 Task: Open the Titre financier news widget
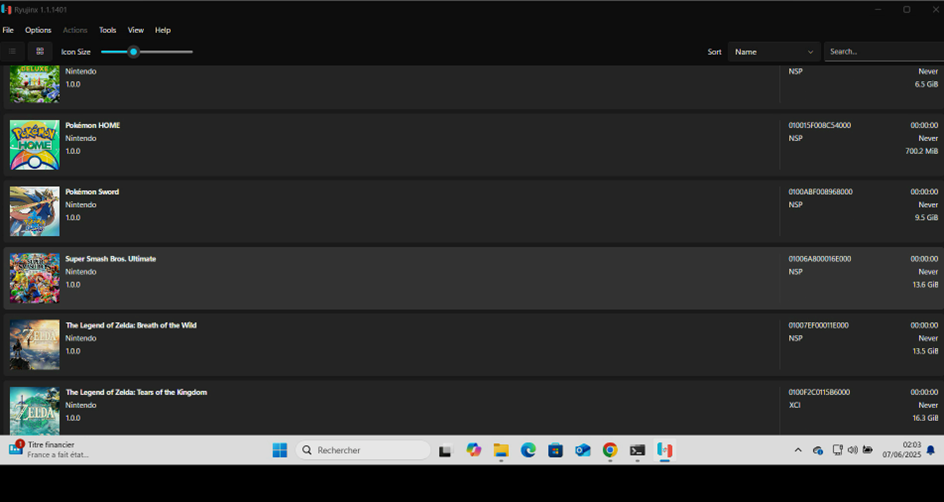point(49,450)
